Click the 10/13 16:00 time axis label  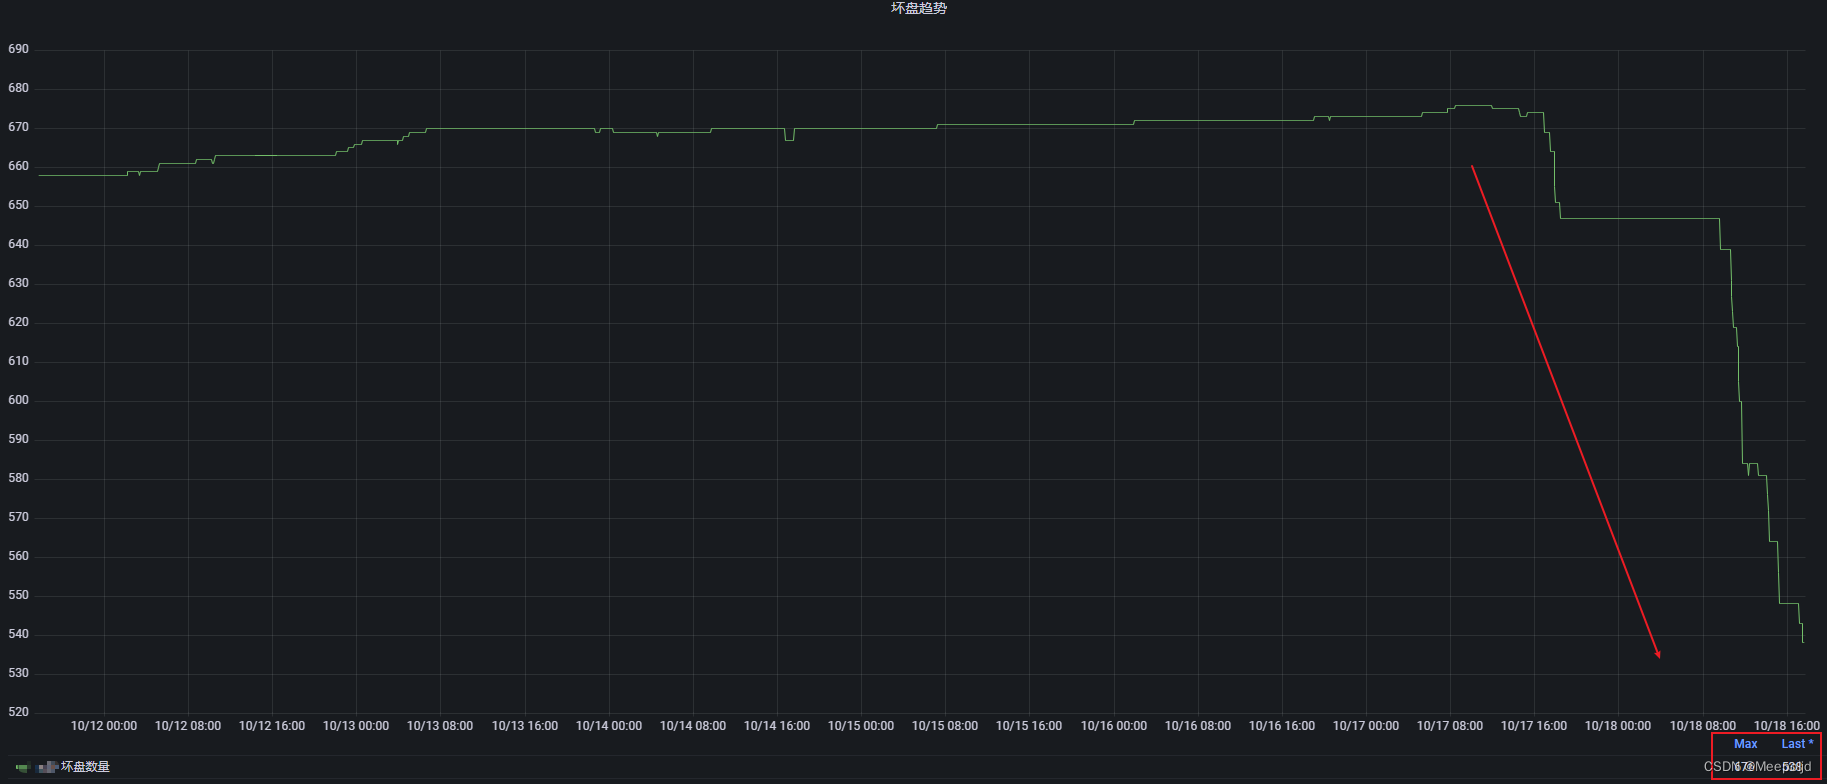(x=525, y=726)
